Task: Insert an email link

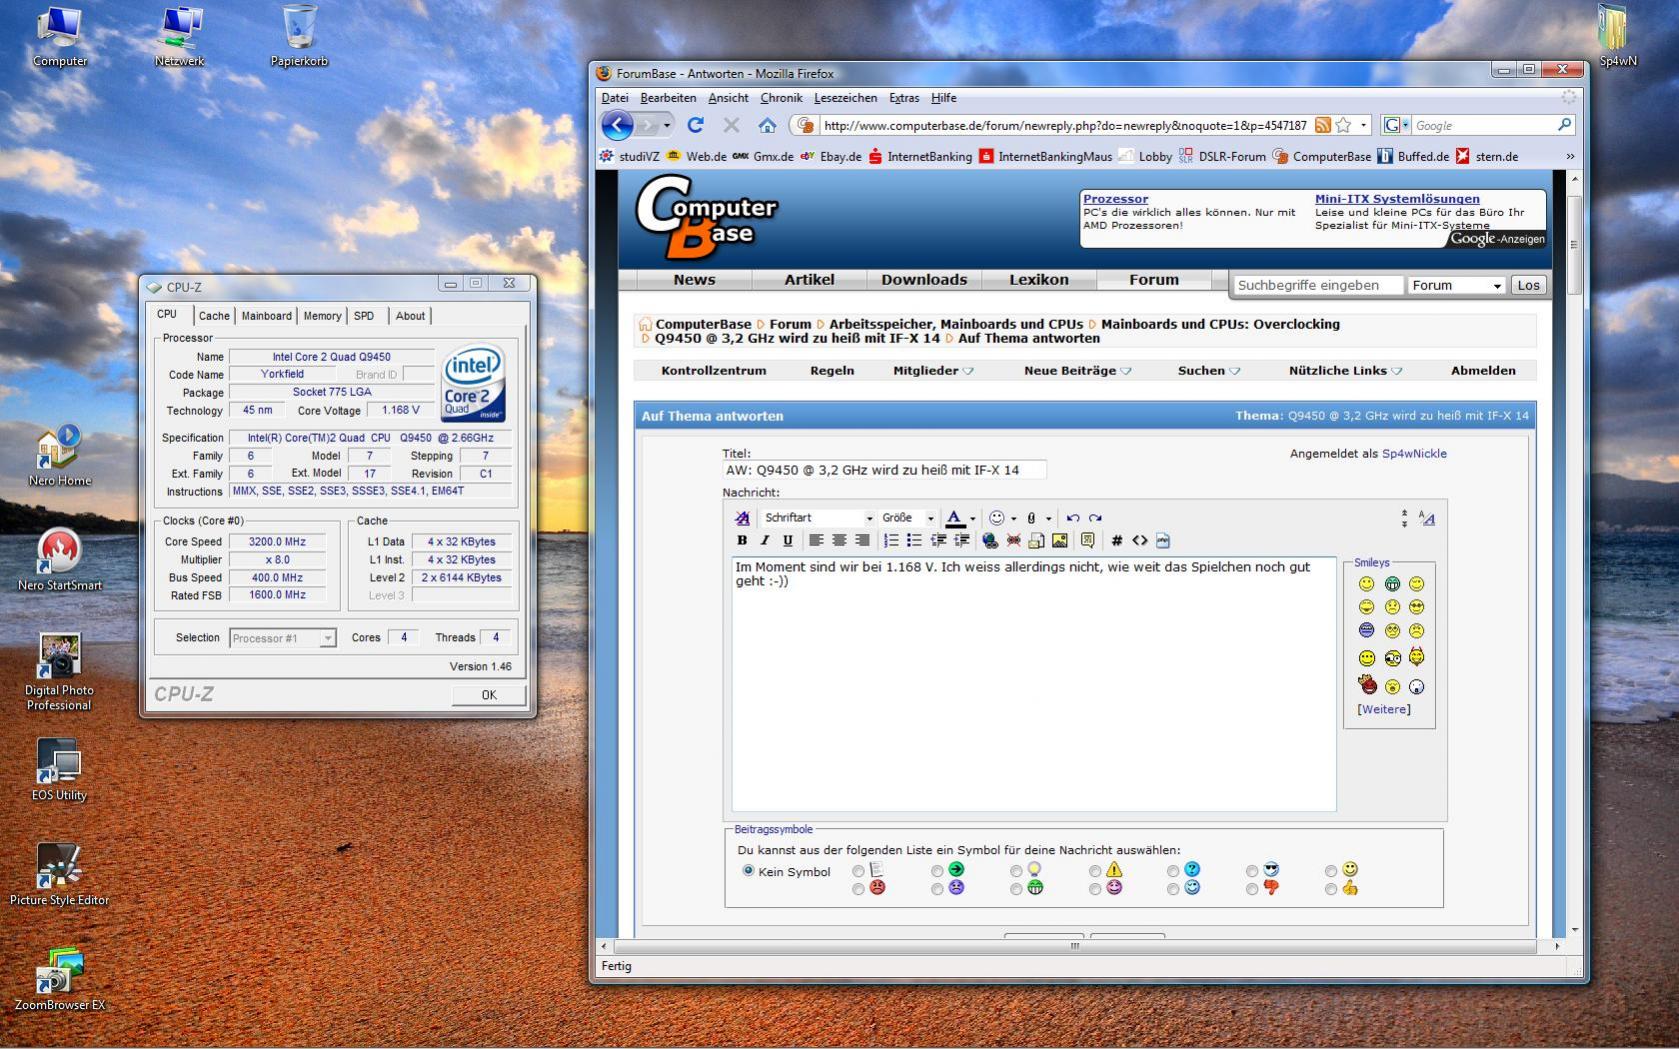Action: 1036,541
